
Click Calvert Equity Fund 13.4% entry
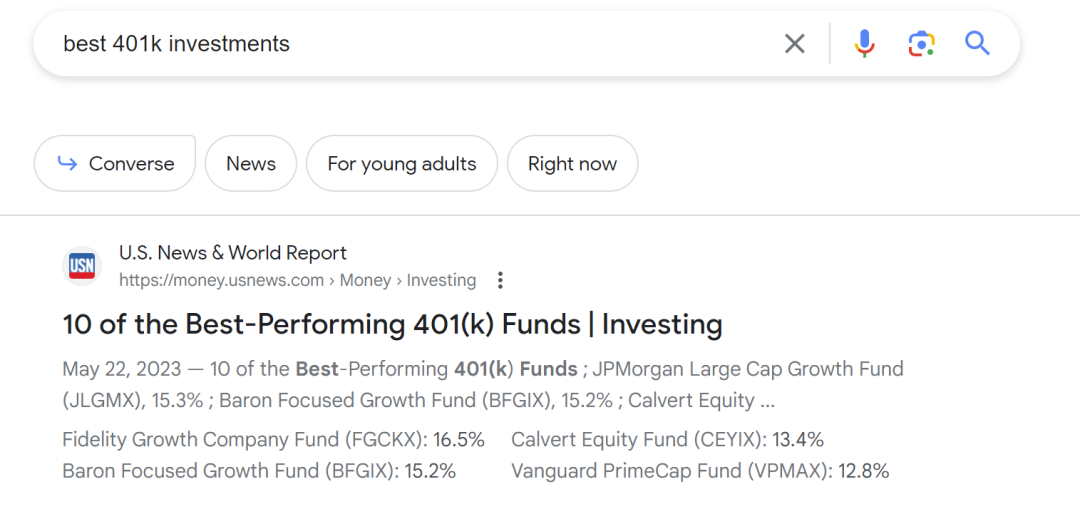pyautogui.click(x=667, y=440)
